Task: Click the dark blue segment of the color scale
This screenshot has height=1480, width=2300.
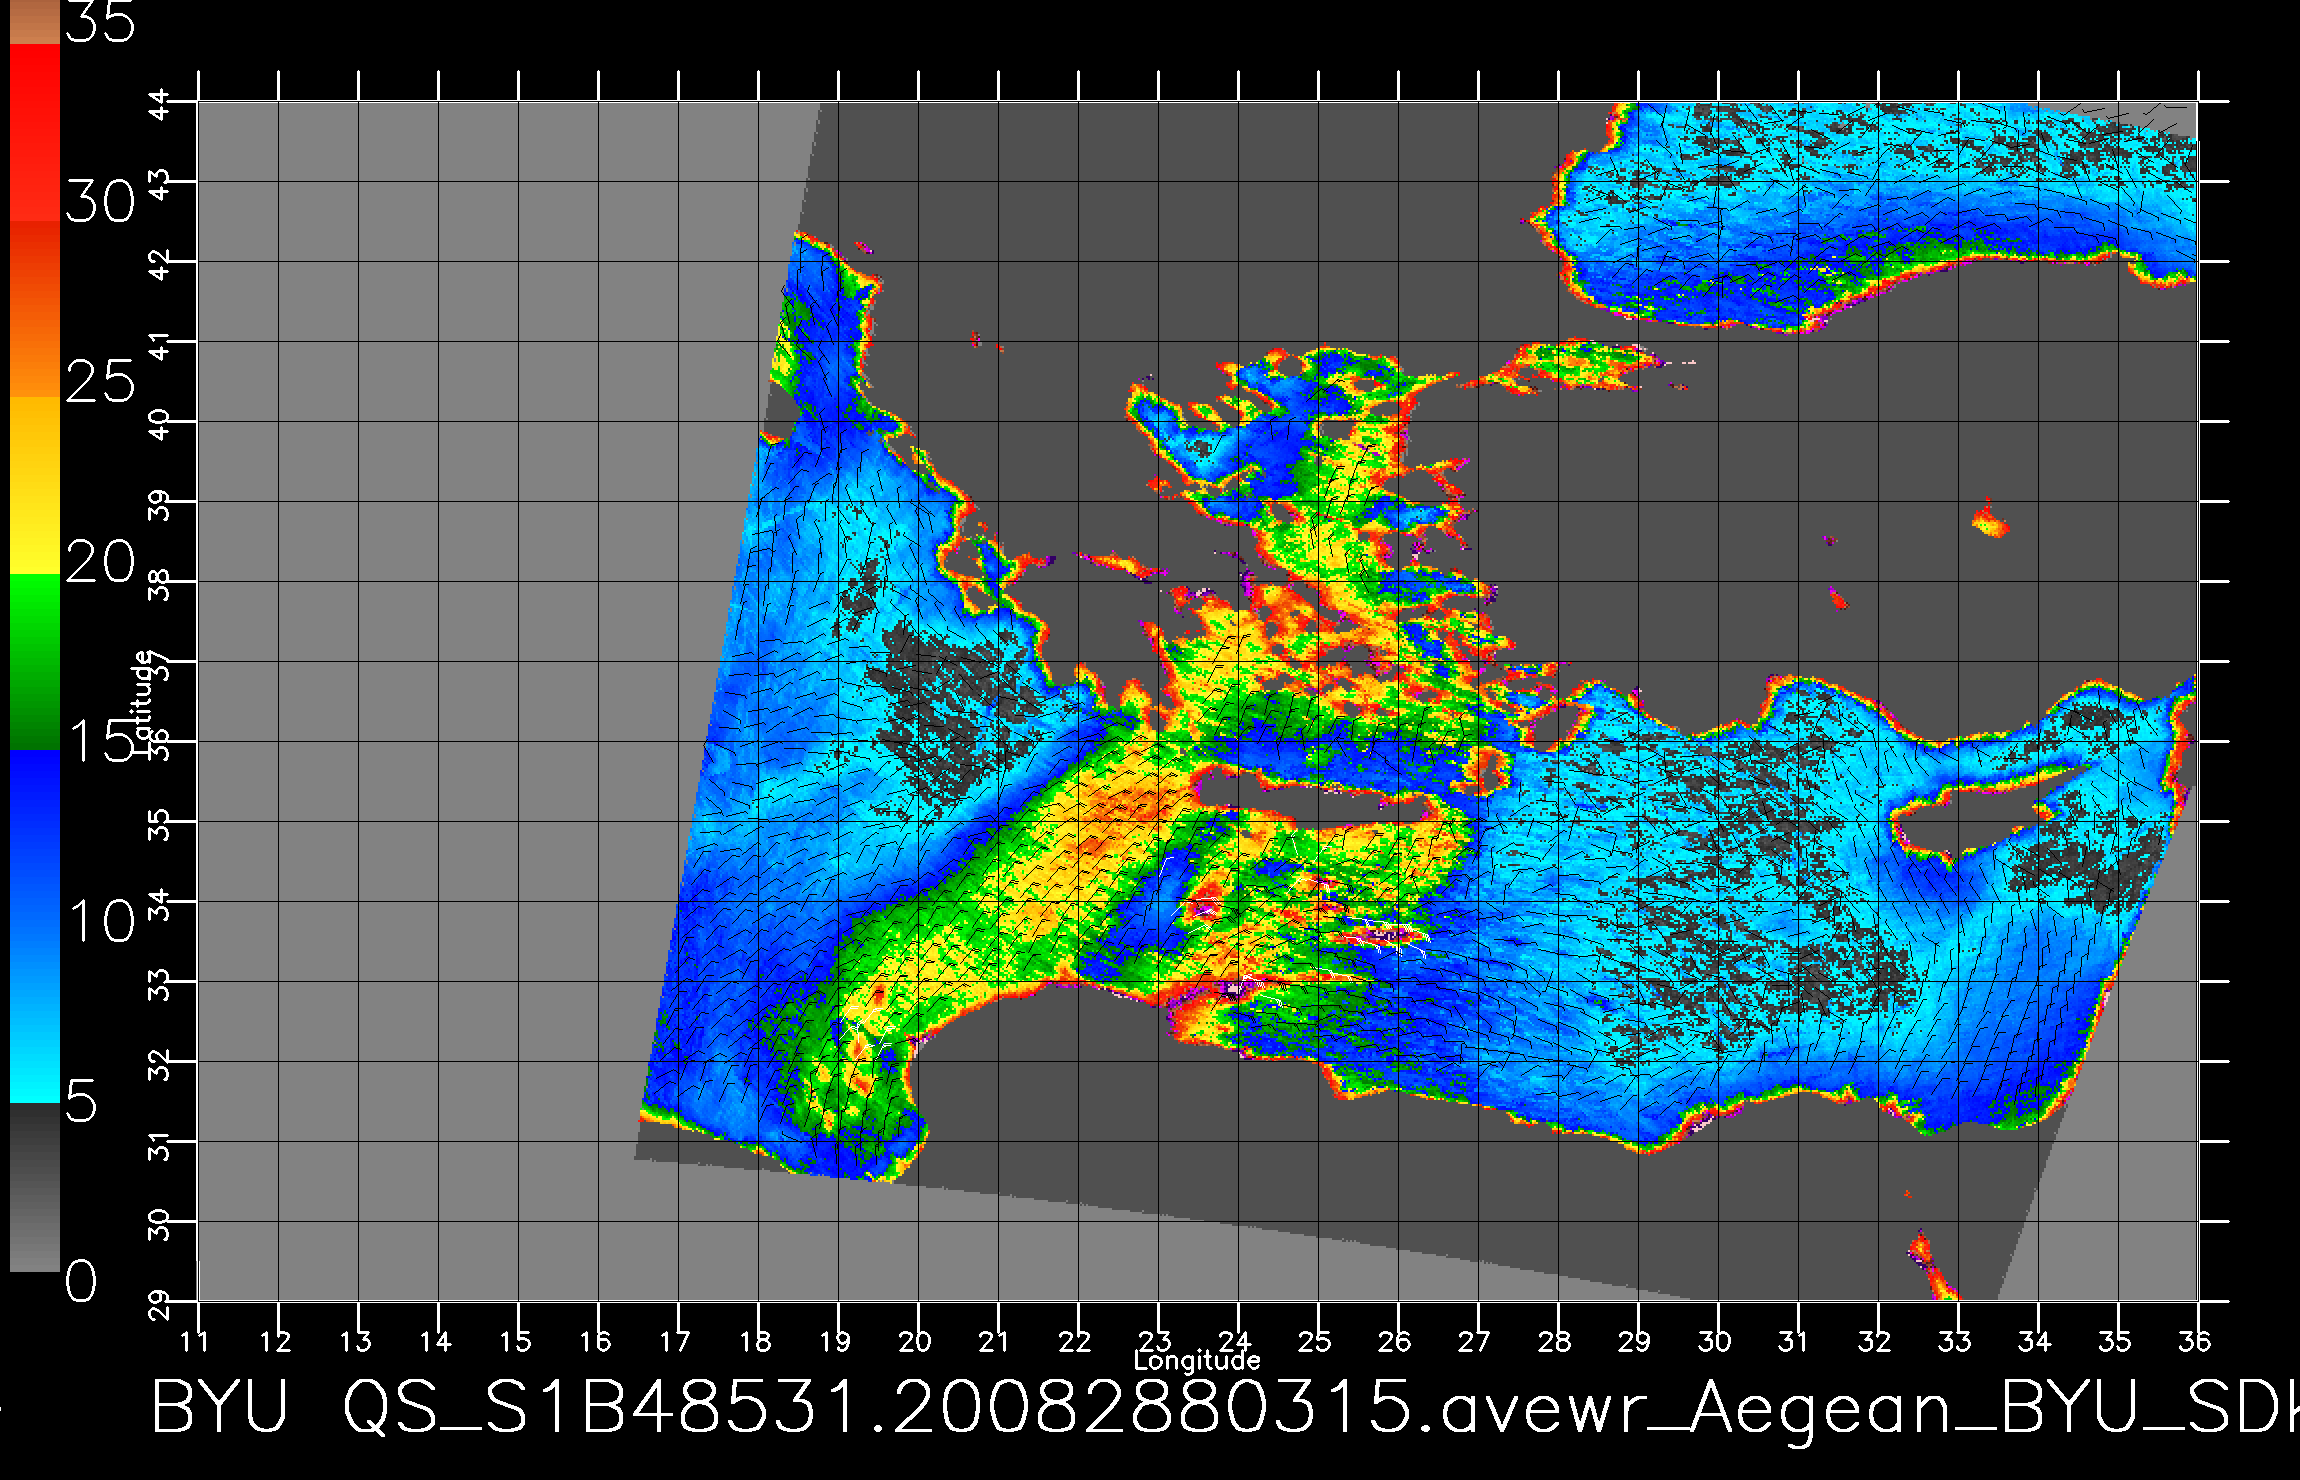Action: coord(34,838)
